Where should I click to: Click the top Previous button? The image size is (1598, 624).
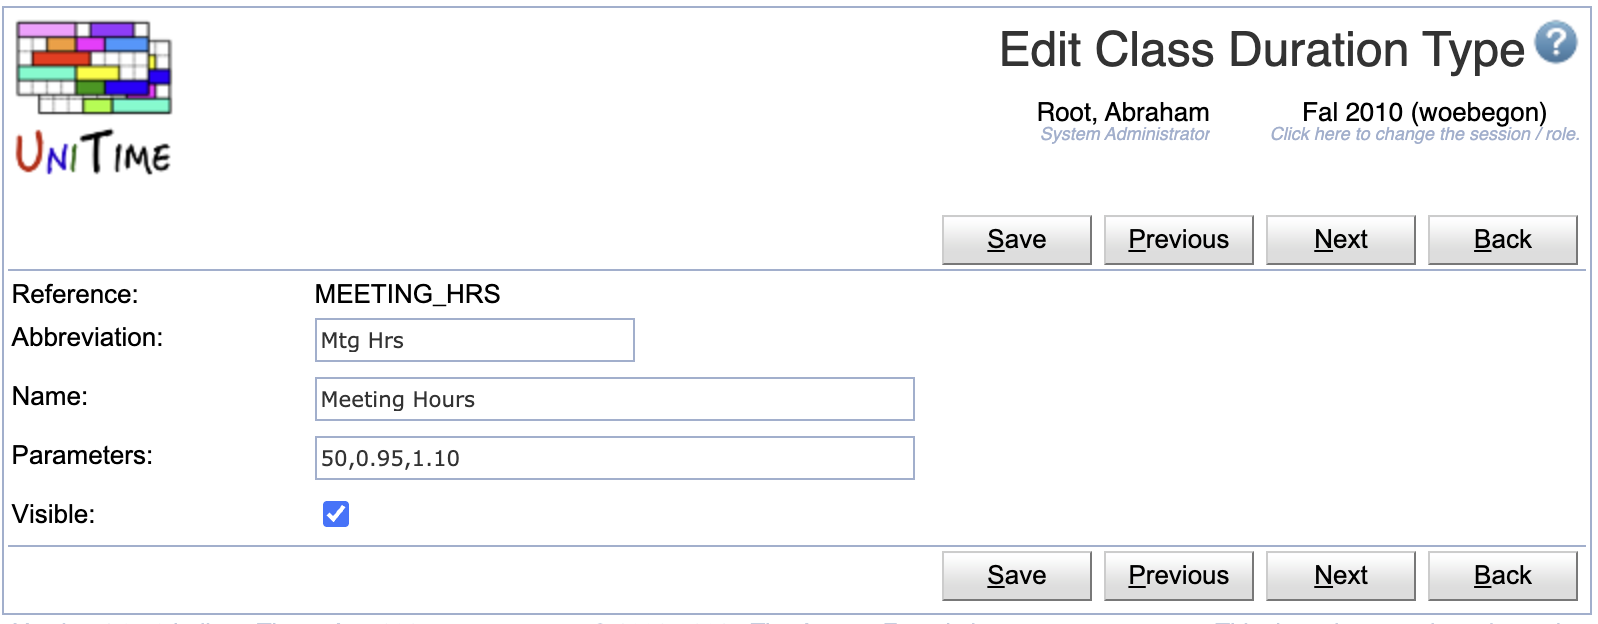pyautogui.click(x=1179, y=240)
